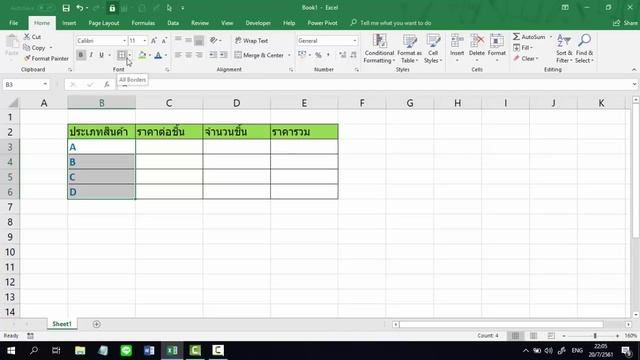
Task: Decrease decimal places
Action: [x=353, y=55]
